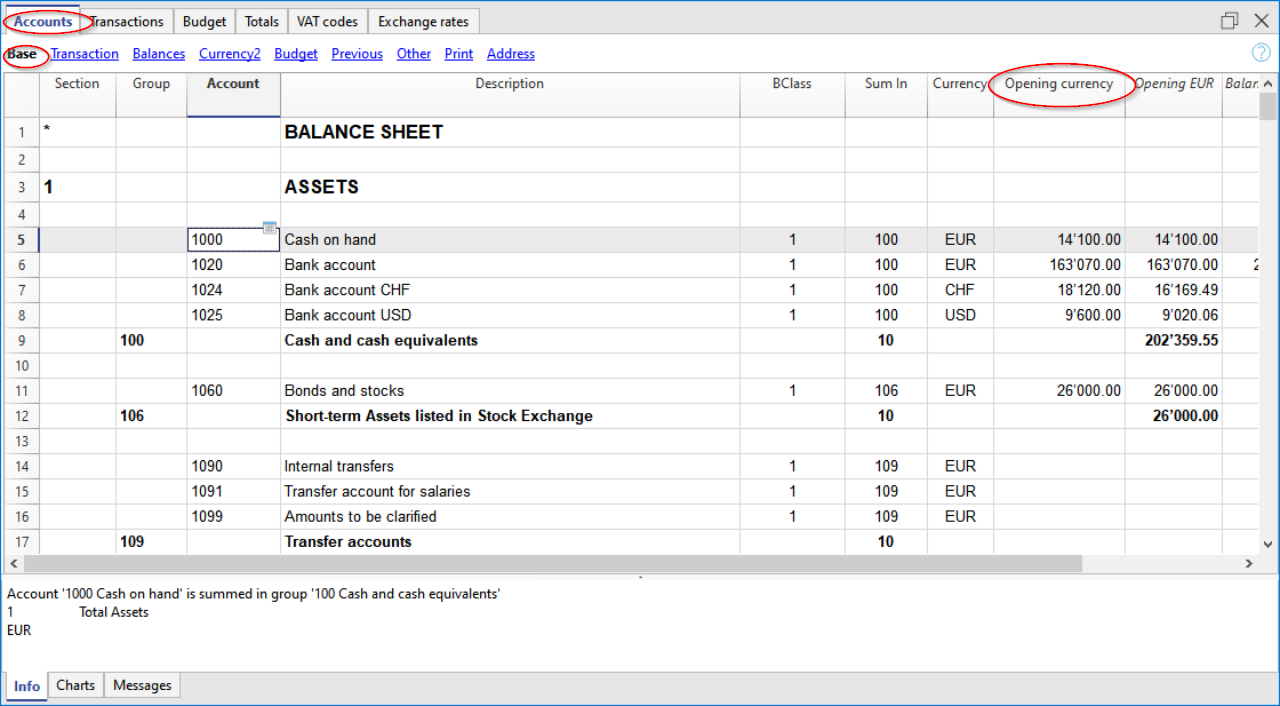The image size is (1280, 706).
Task: Select the Balances view link
Action: pos(159,54)
